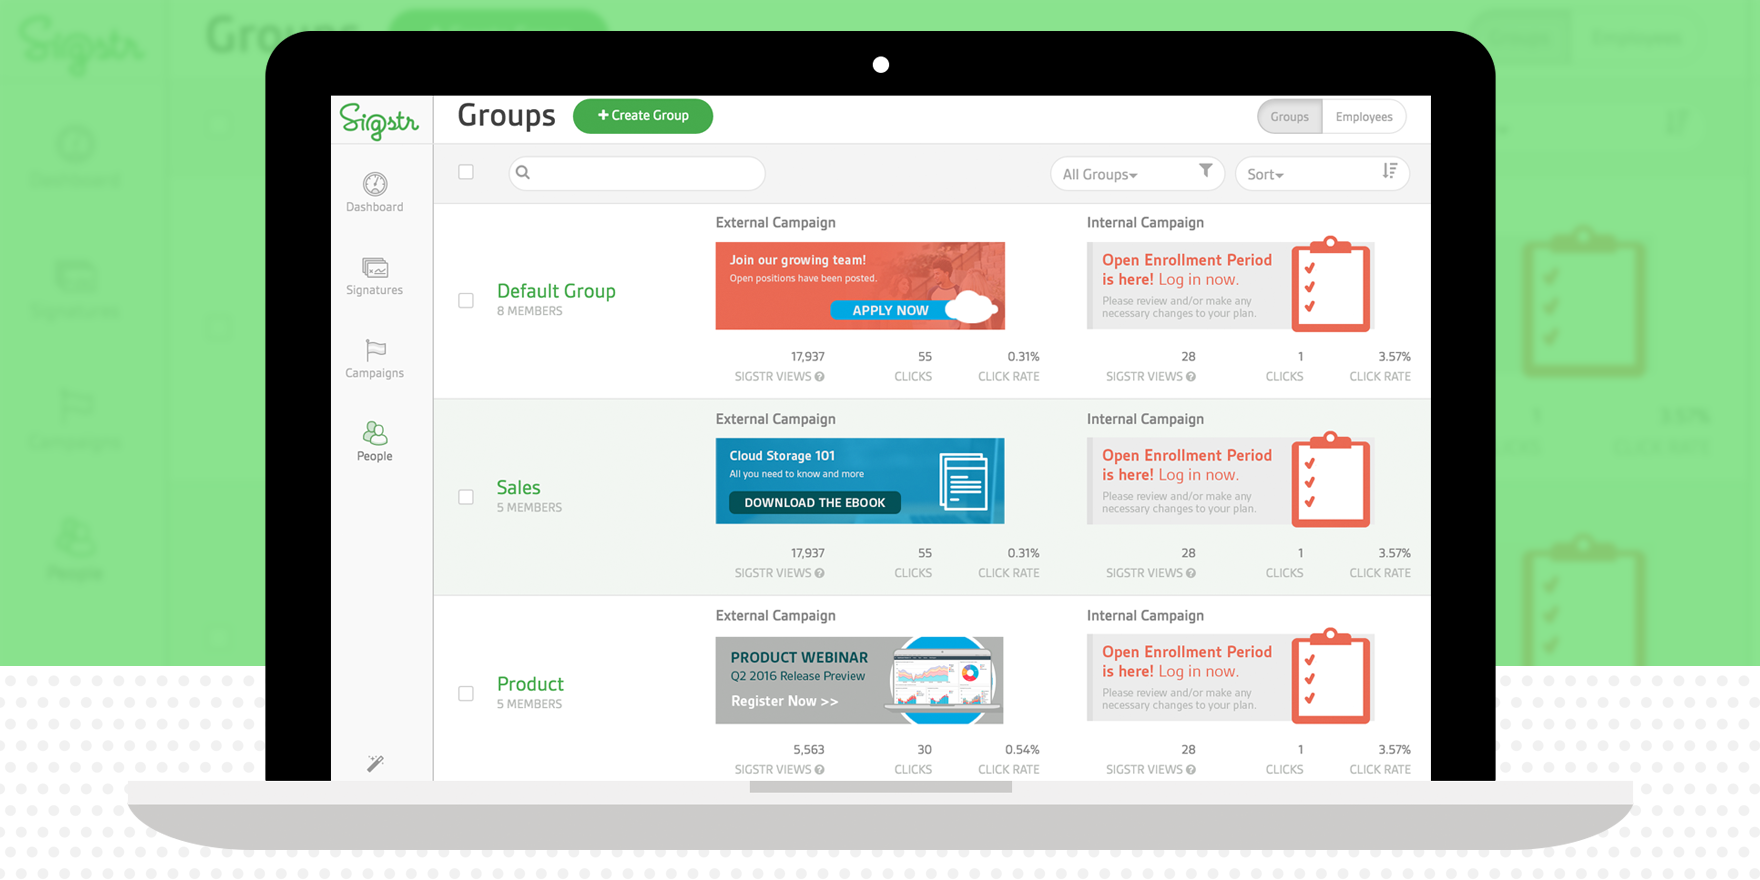
Task: Click clipboard icon in Sales internal campaign
Action: (x=1331, y=480)
